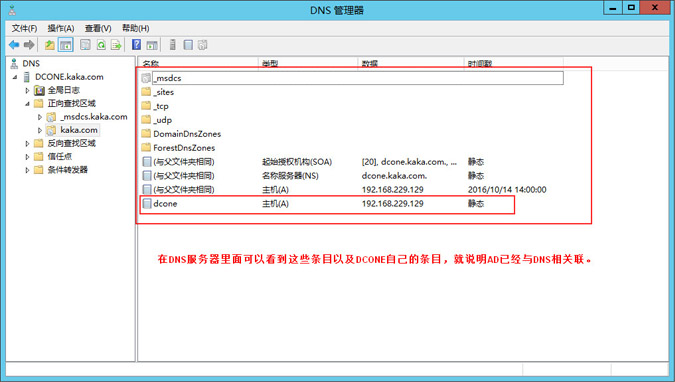Click the Properties toolbar icon
Viewport: 675px width, 382px height.
pos(85,45)
